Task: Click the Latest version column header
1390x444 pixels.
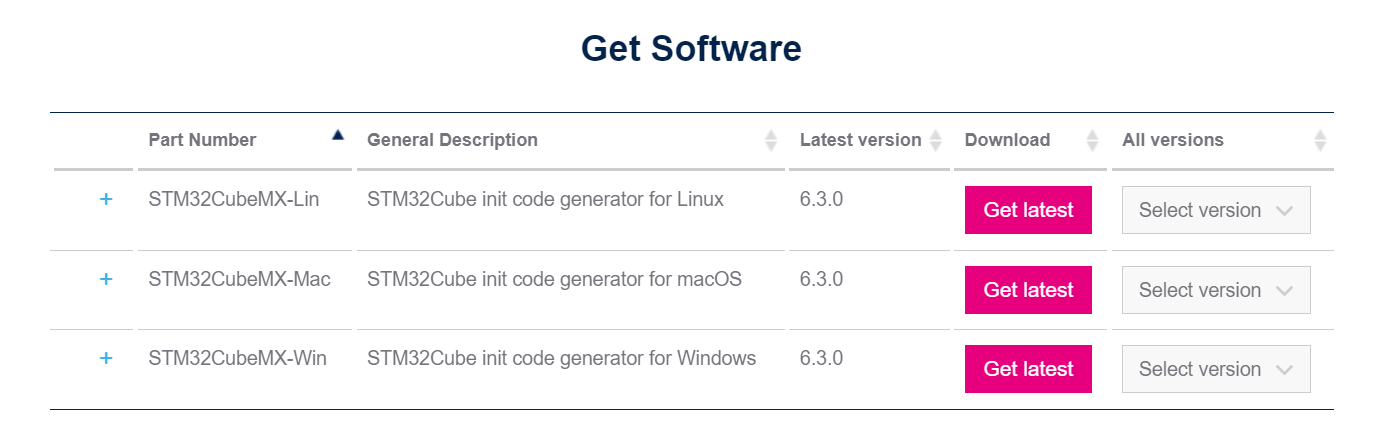Action: pyautogui.click(x=860, y=140)
